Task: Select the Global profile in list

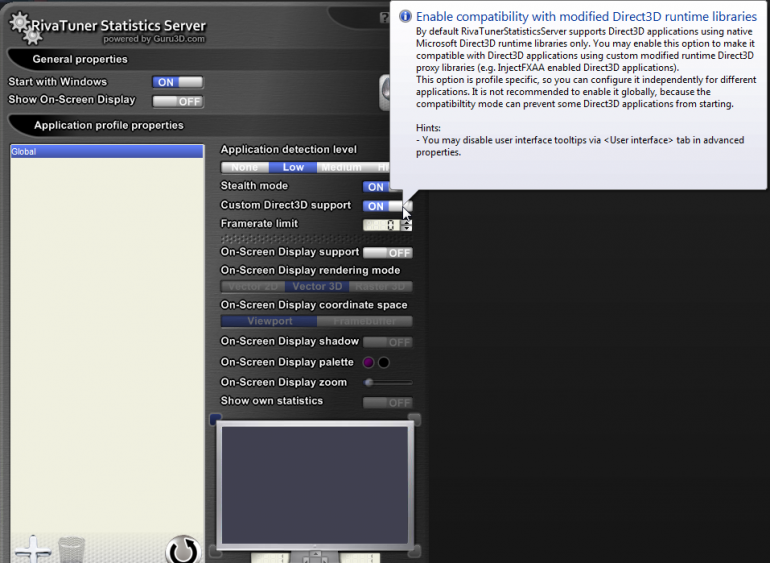Action: click(x=107, y=151)
